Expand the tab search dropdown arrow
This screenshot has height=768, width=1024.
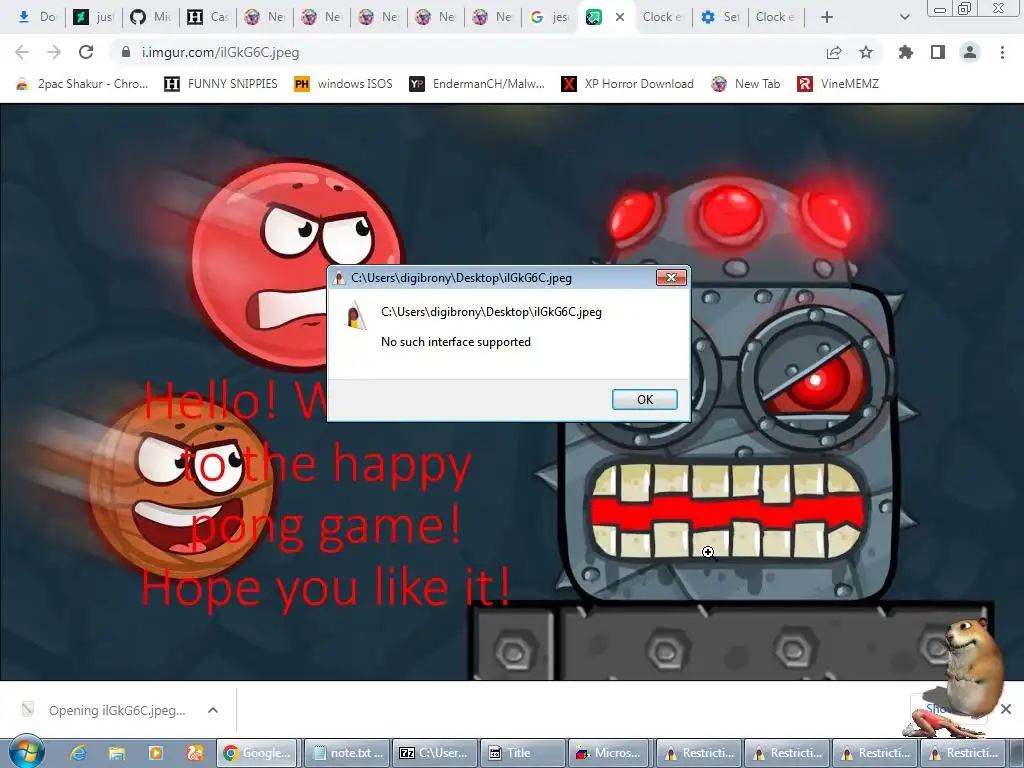(904, 17)
